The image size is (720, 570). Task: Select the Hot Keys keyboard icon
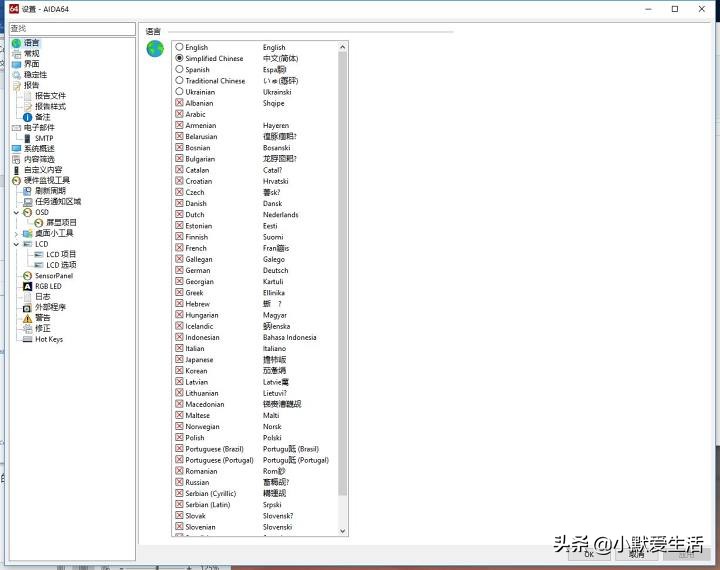[28, 339]
